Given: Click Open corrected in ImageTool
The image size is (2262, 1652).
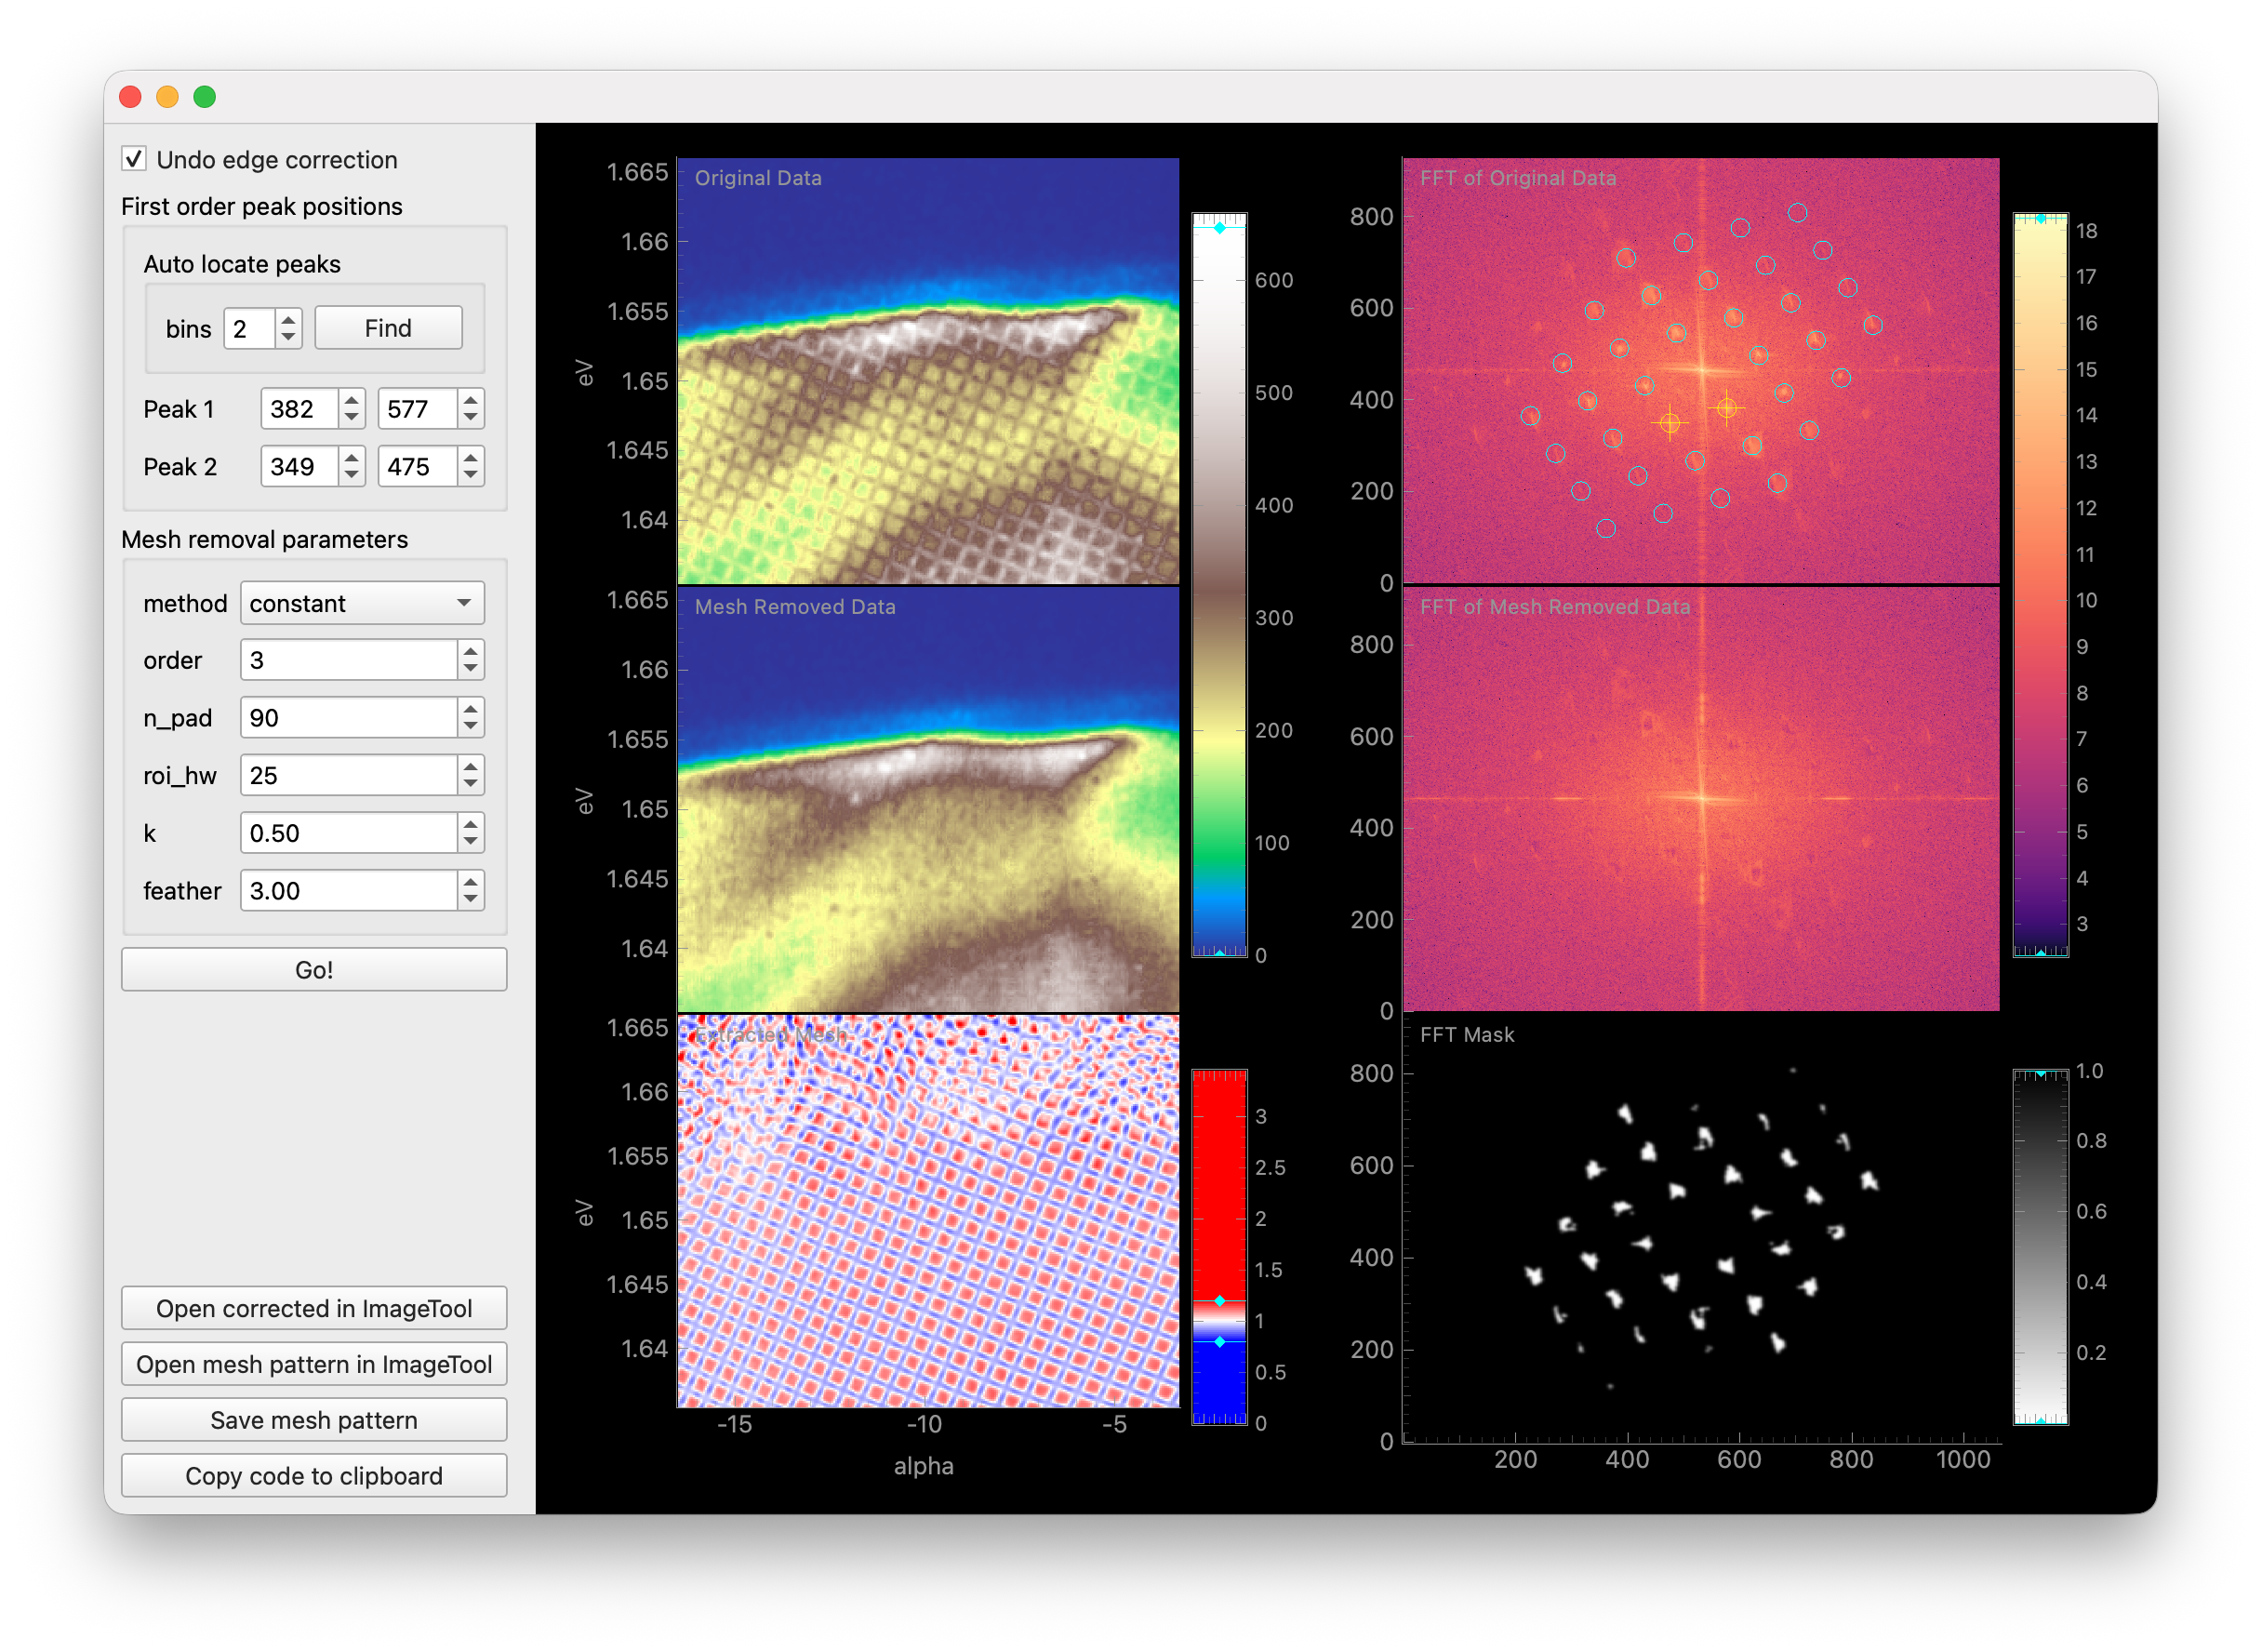Looking at the screenshot, I should [x=314, y=1309].
